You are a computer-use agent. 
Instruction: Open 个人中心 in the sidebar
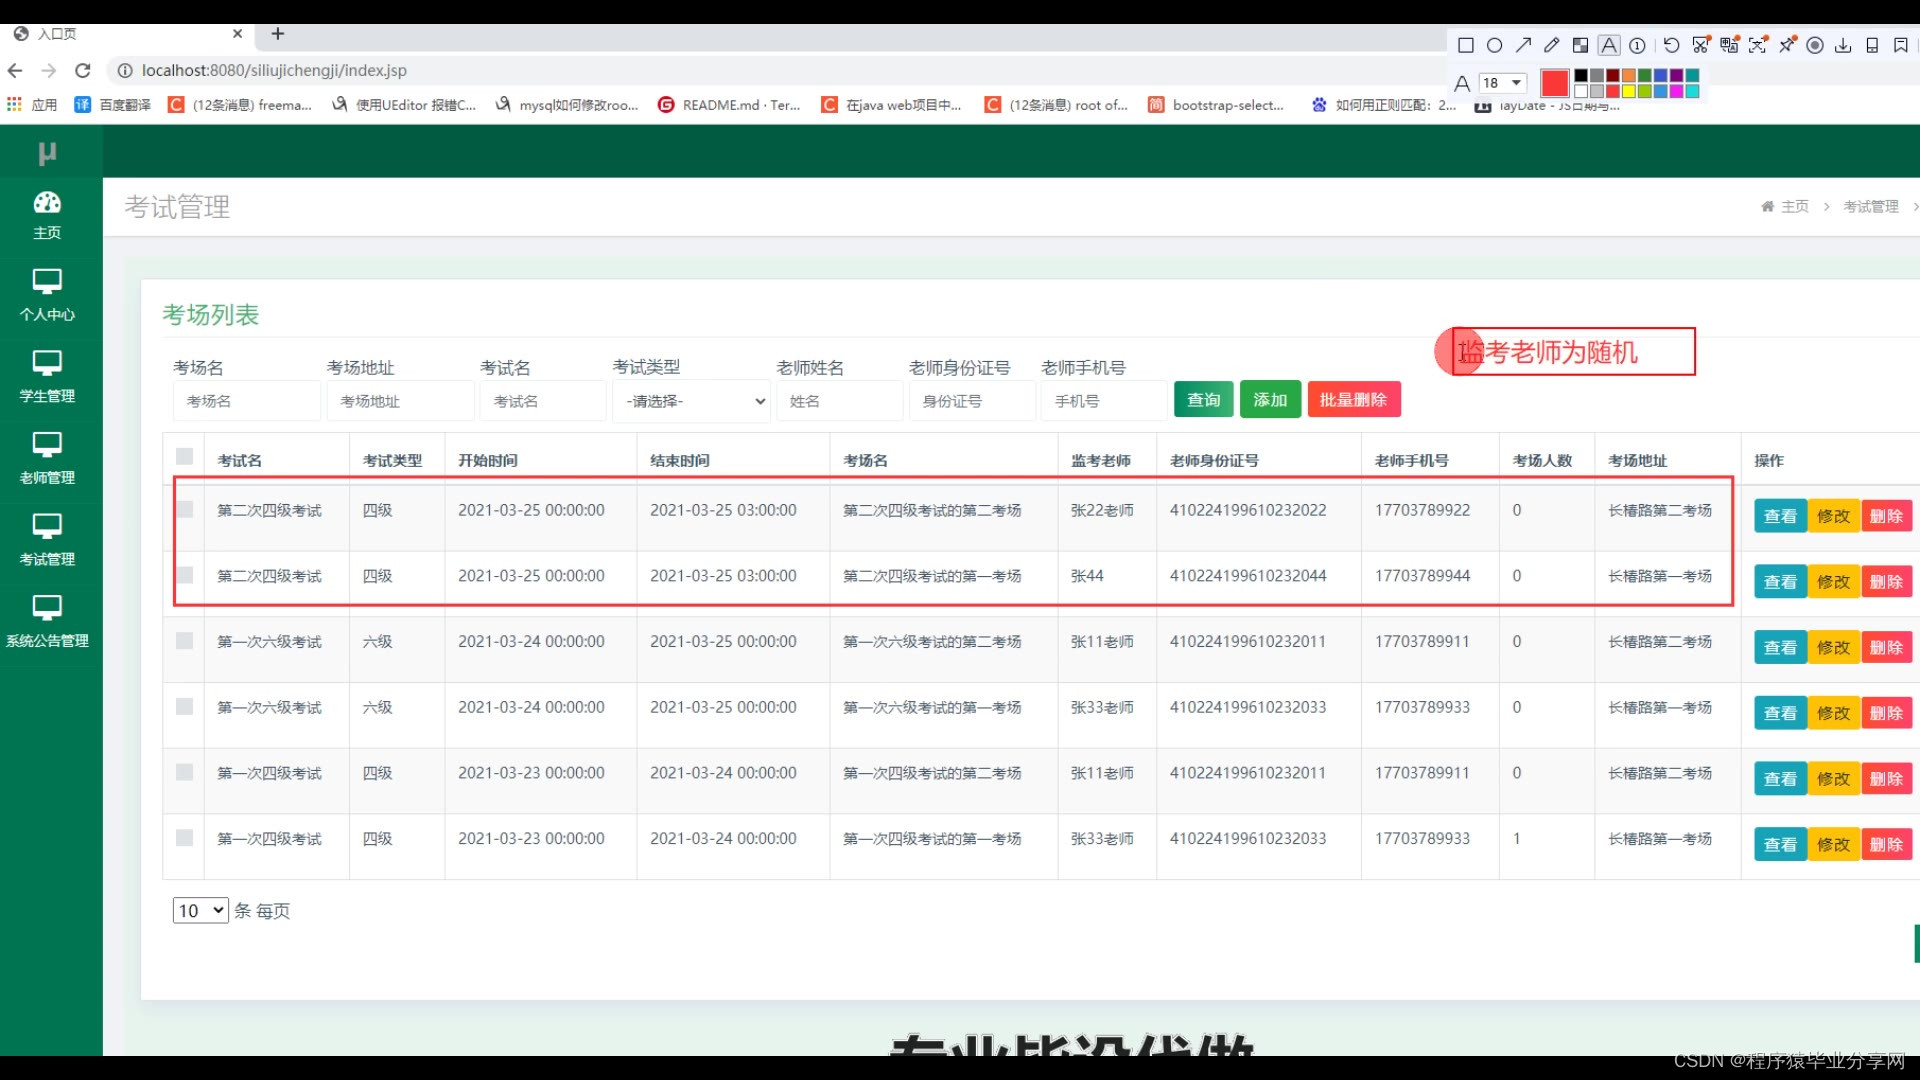47,296
